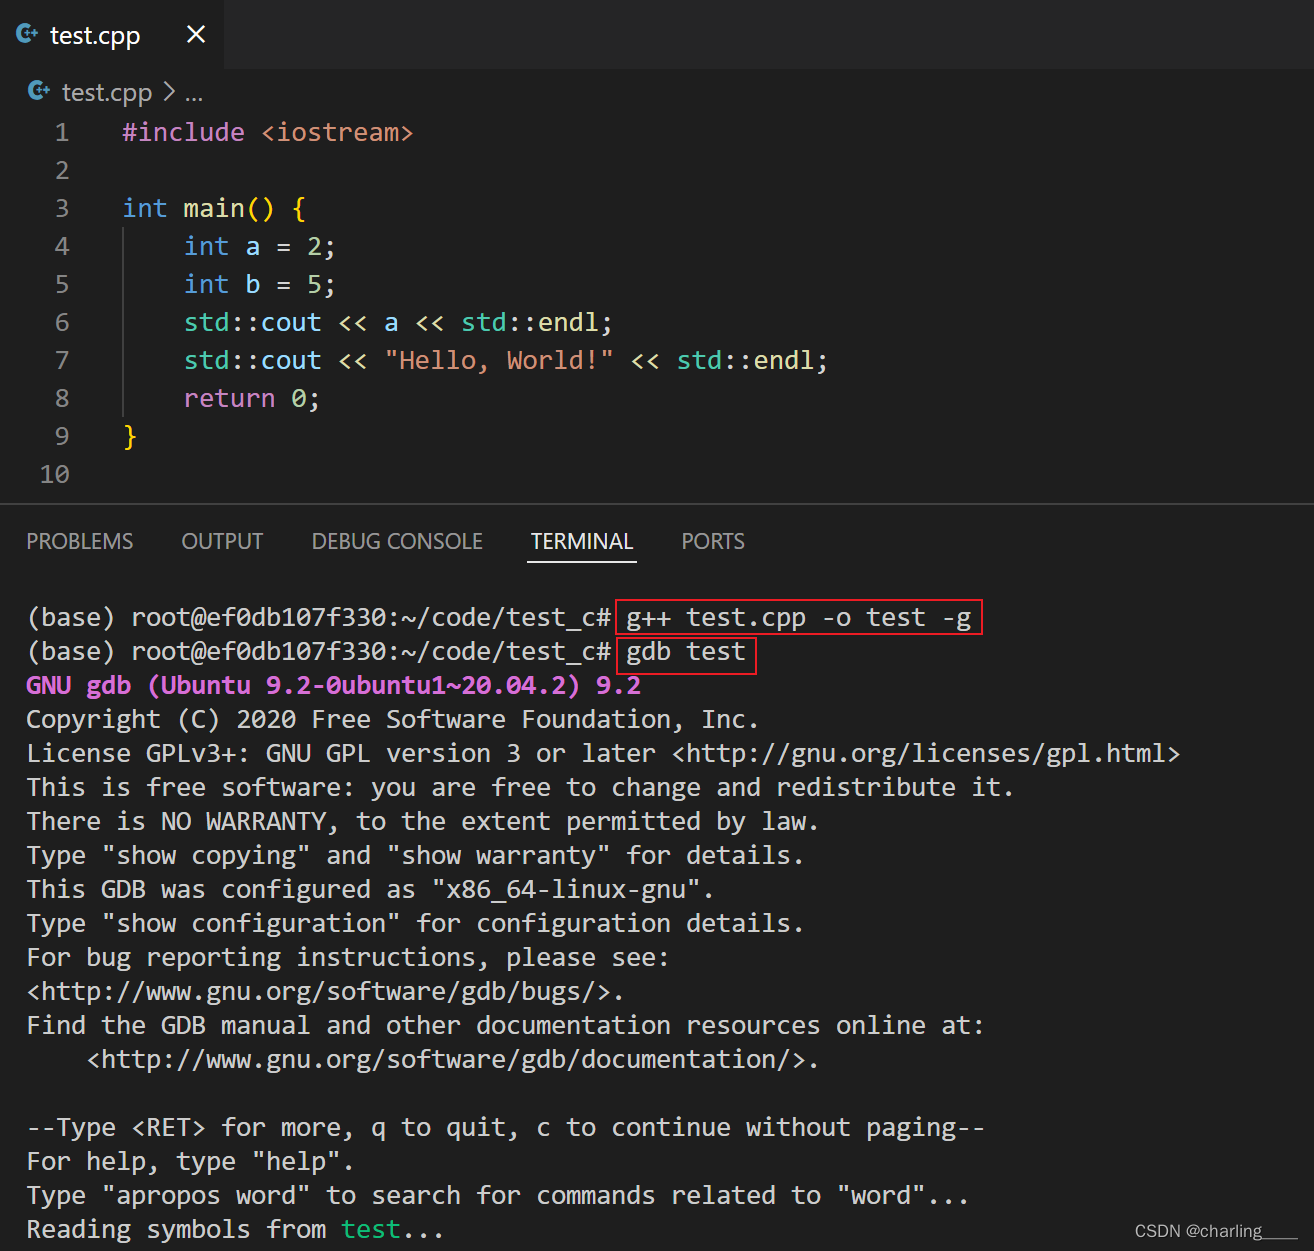Click the C++ file icon in the breadcrumb
Image resolution: width=1314 pixels, height=1251 pixels.
click(x=39, y=92)
